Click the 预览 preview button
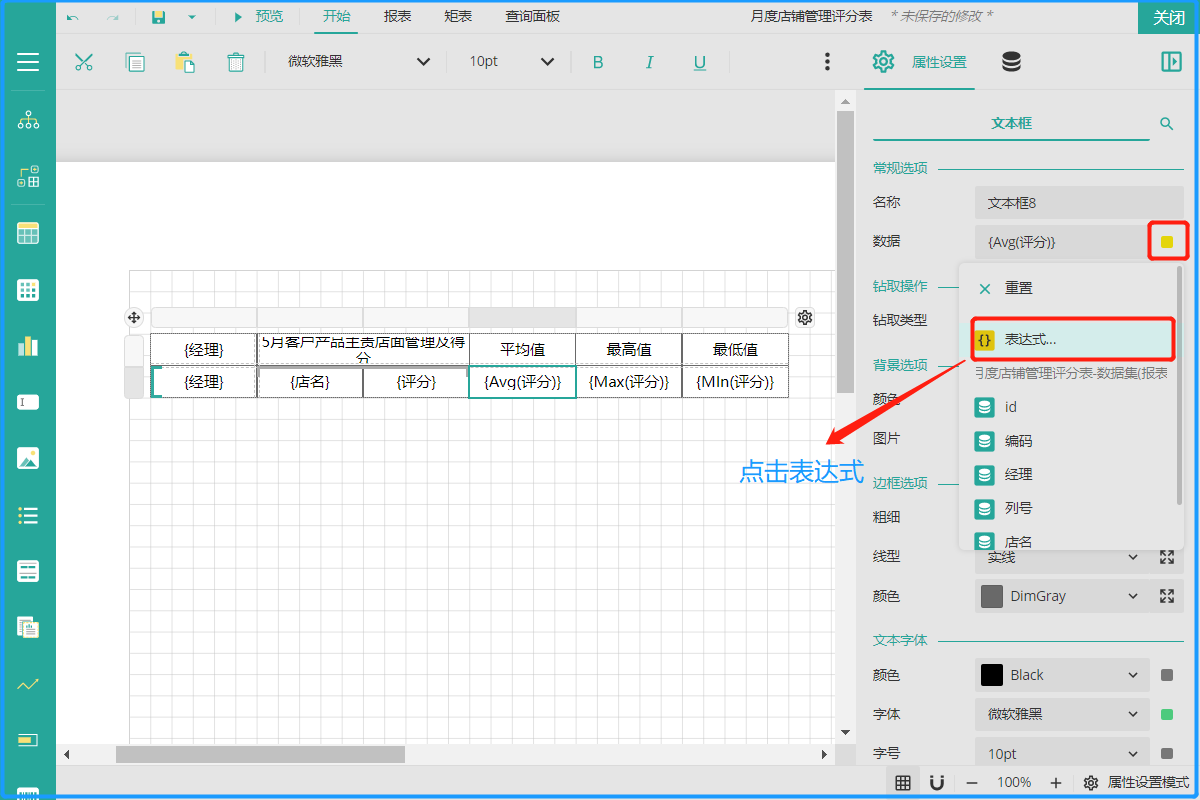Viewport: 1200px width, 800px height. click(x=258, y=17)
